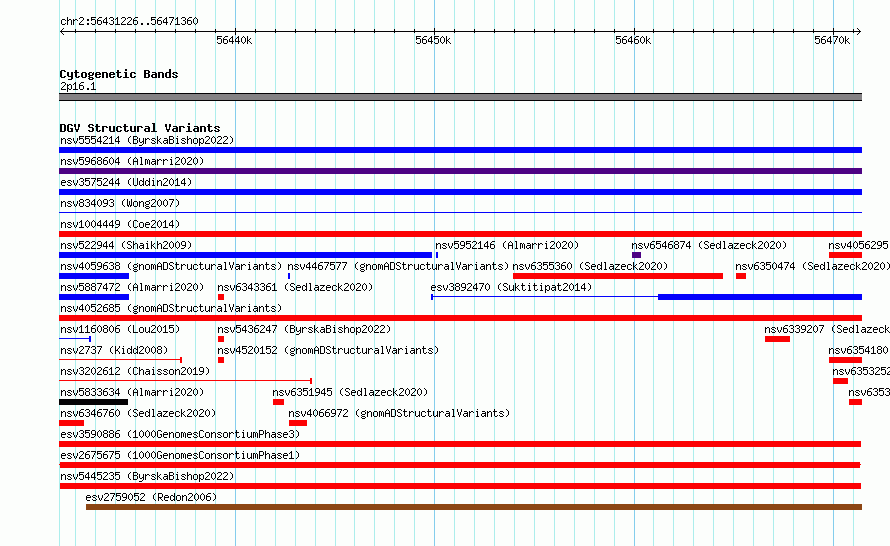Click esv3892470 (Suktitipat2014) label
Viewport: 890px width, 546px height.
(x=511, y=287)
